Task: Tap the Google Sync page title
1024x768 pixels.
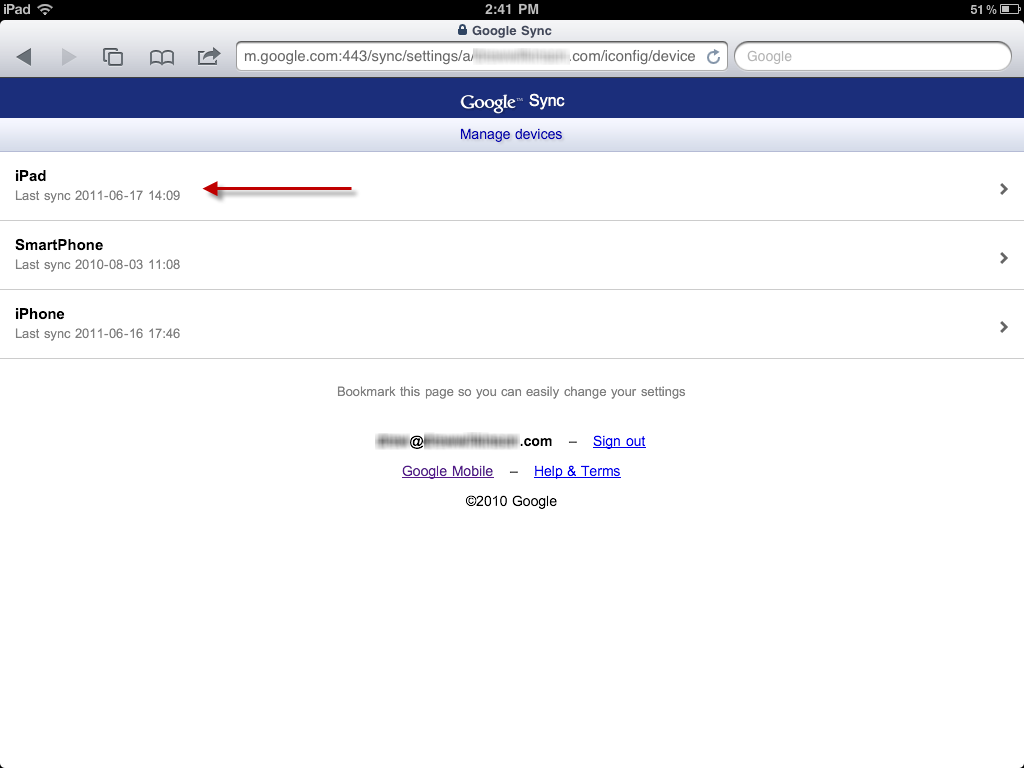Action: pos(511,31)
